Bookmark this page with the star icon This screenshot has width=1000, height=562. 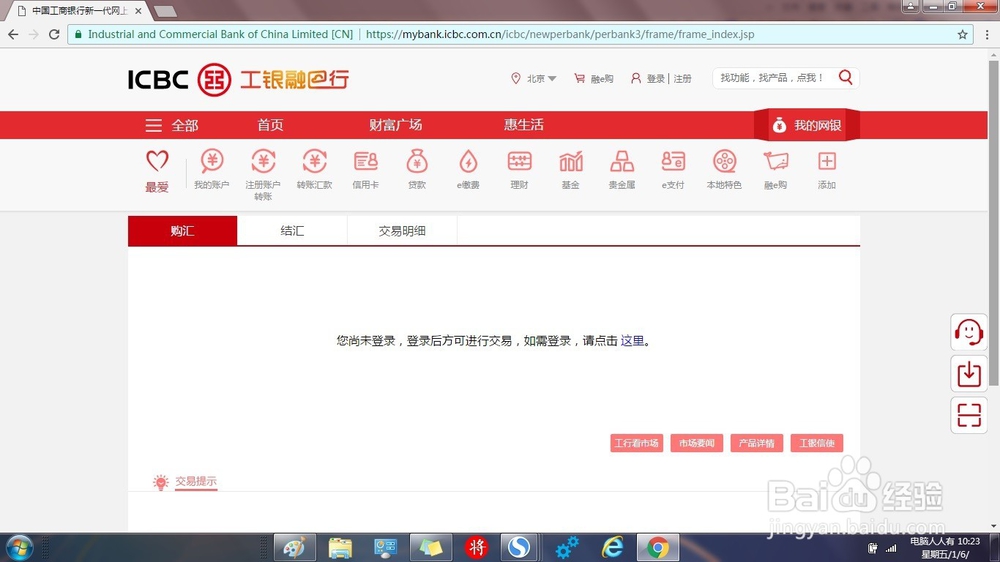click(962, 34)
